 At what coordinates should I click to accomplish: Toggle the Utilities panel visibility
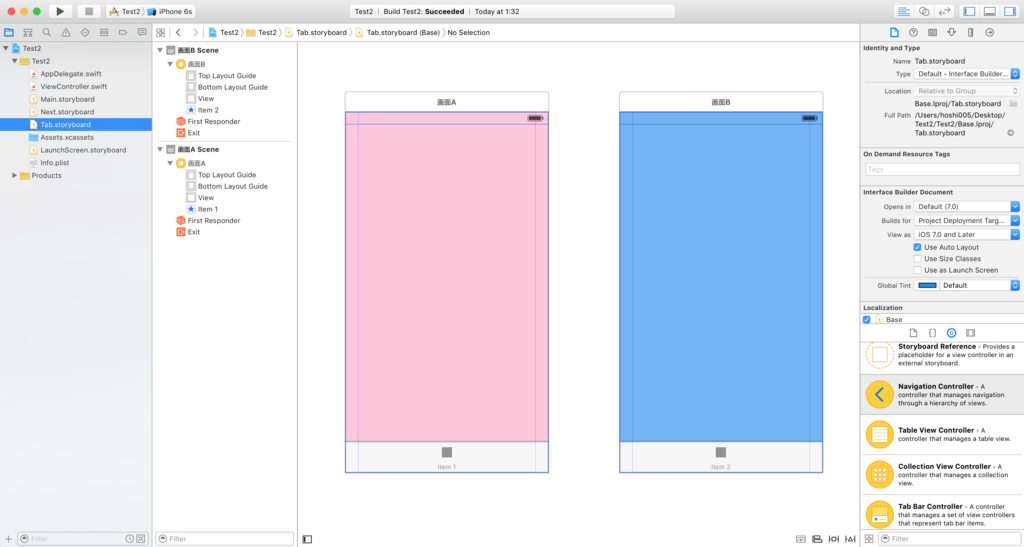(x=1010, y=11)
